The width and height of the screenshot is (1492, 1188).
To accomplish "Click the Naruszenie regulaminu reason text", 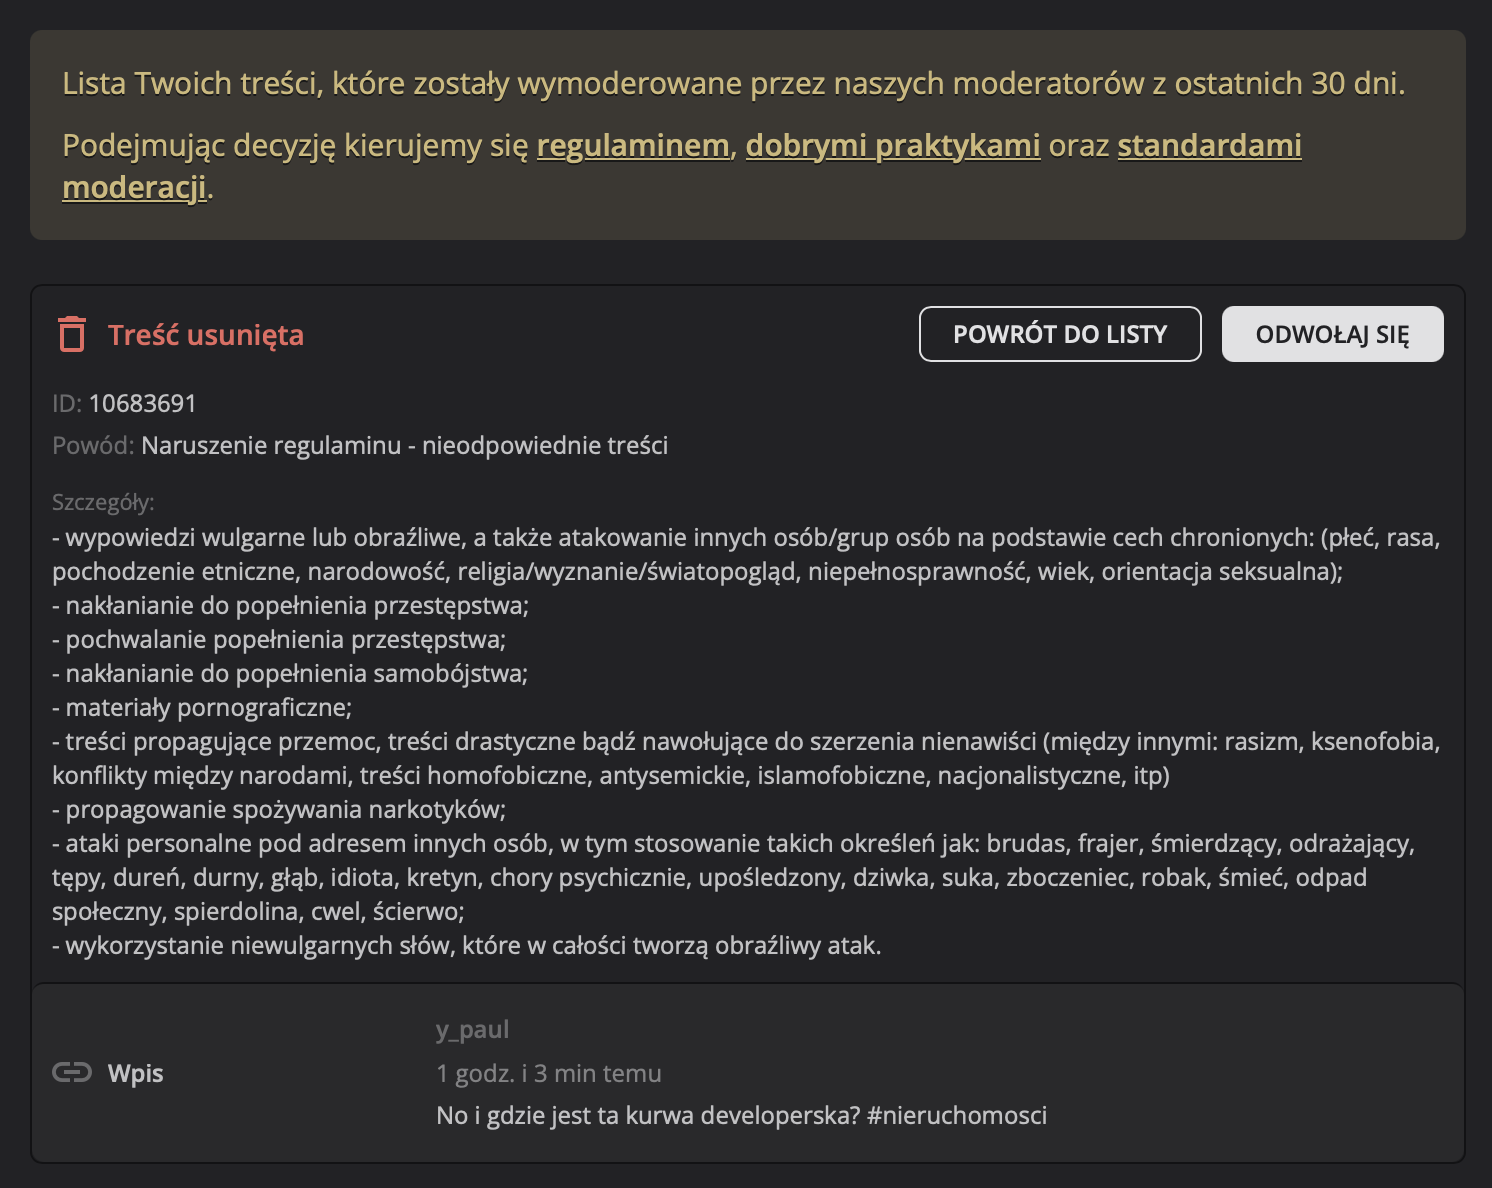I will [x=404, y=445].
